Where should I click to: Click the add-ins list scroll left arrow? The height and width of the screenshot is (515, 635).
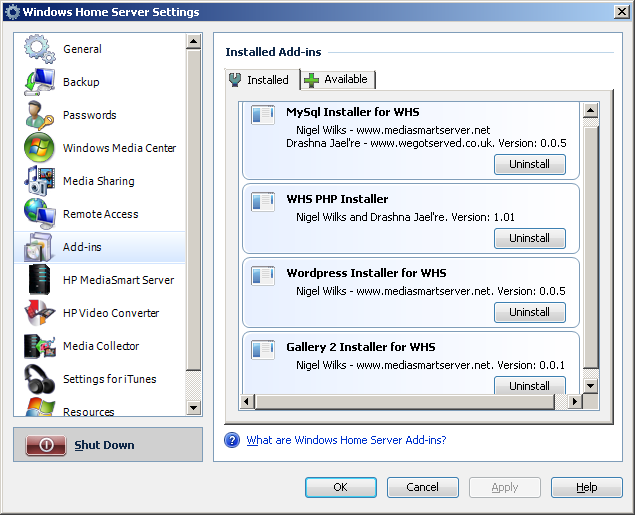[247, 402]
